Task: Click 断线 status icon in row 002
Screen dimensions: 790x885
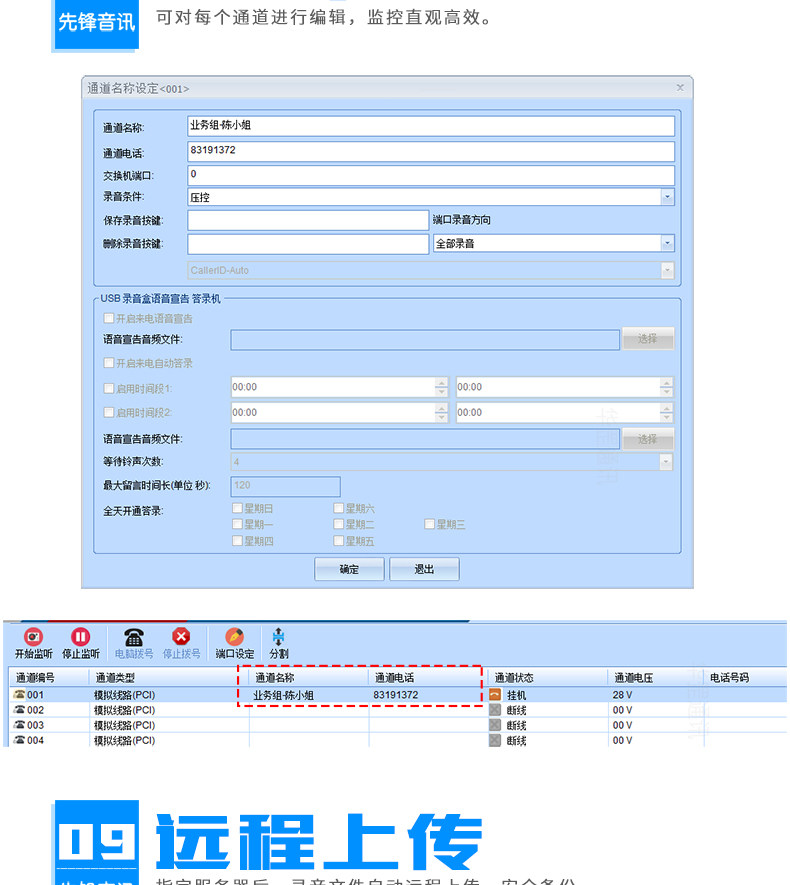Action: pyautogui.click(x=495, y=709)
